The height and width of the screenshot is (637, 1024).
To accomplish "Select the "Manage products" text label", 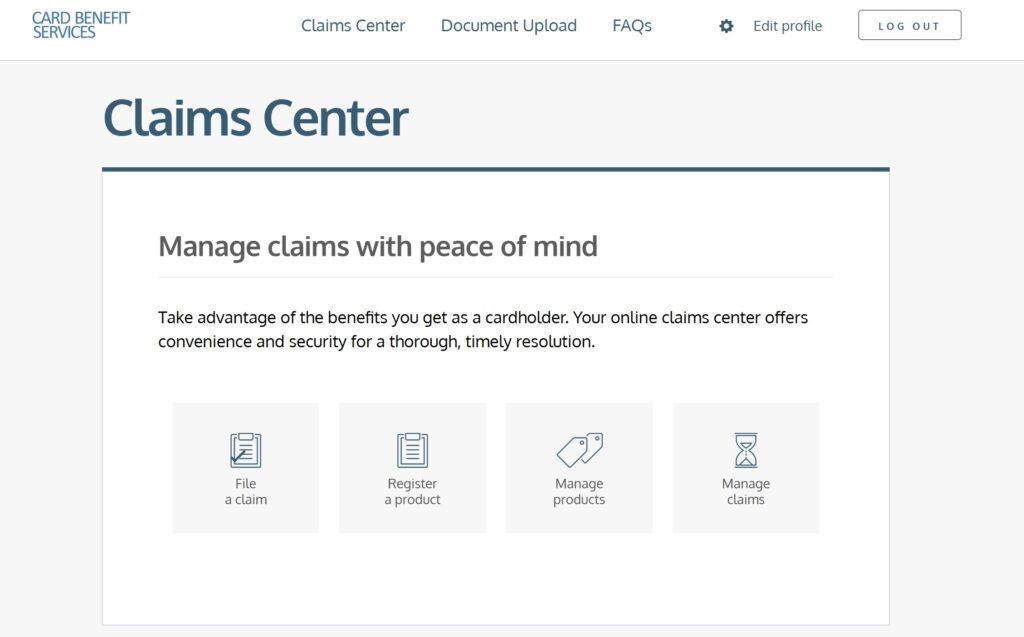I will [579, 492].
